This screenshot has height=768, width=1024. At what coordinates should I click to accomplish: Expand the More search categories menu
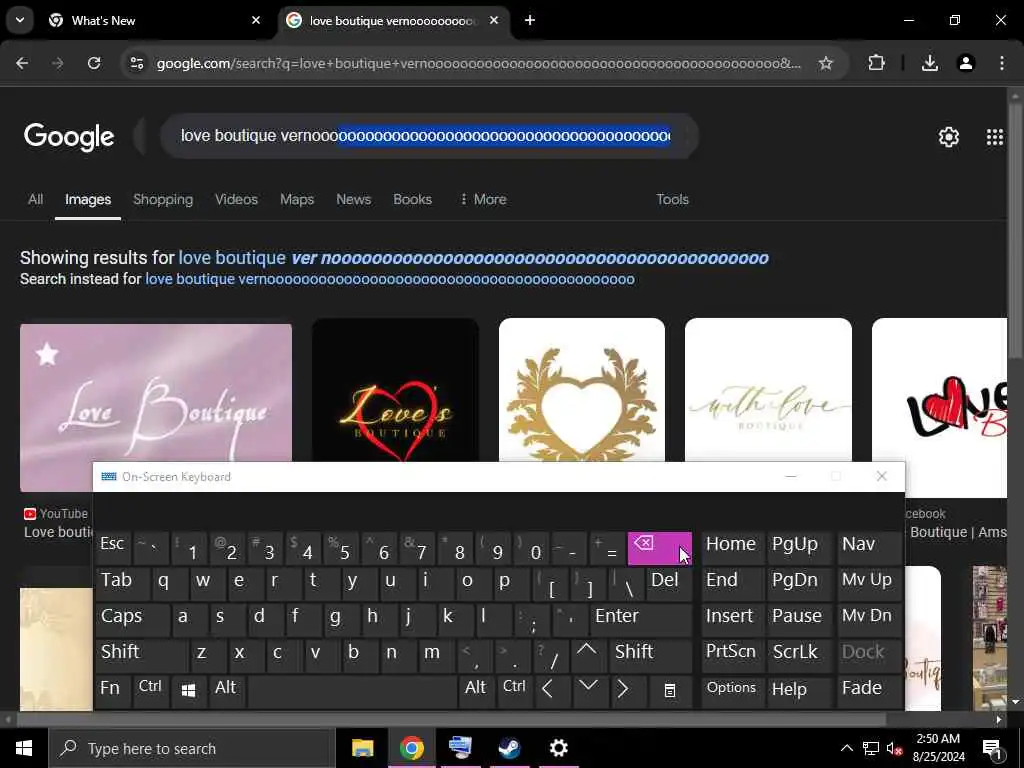tap(483, 199)
